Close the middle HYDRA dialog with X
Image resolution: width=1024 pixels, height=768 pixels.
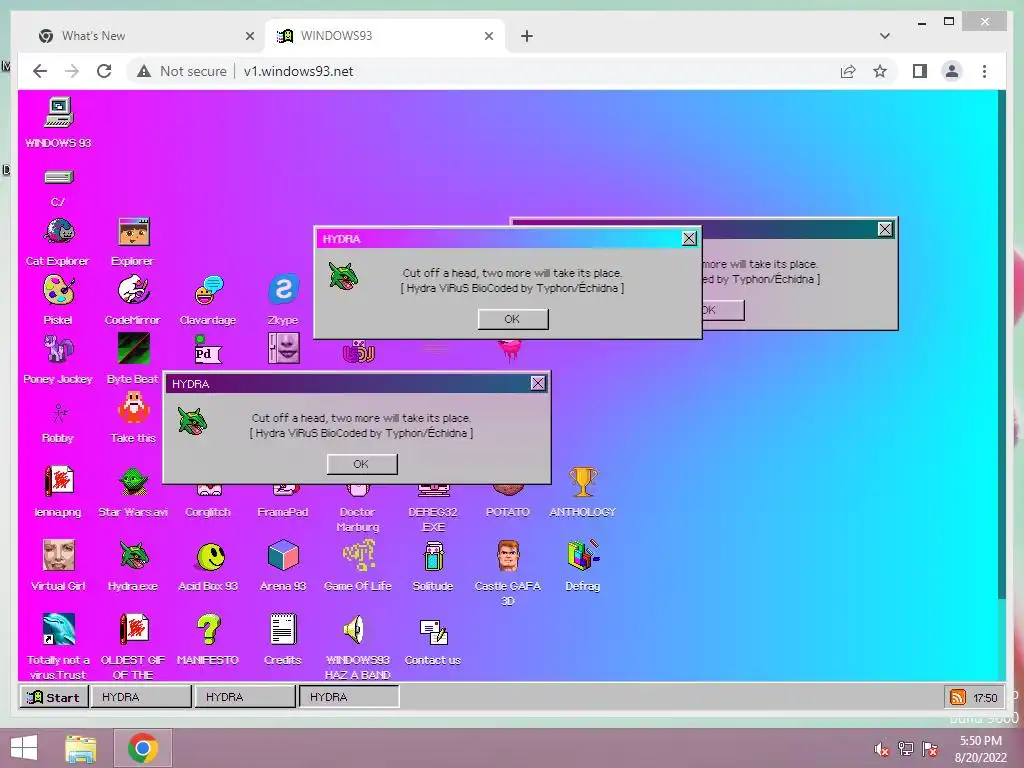tap(689, 238)
